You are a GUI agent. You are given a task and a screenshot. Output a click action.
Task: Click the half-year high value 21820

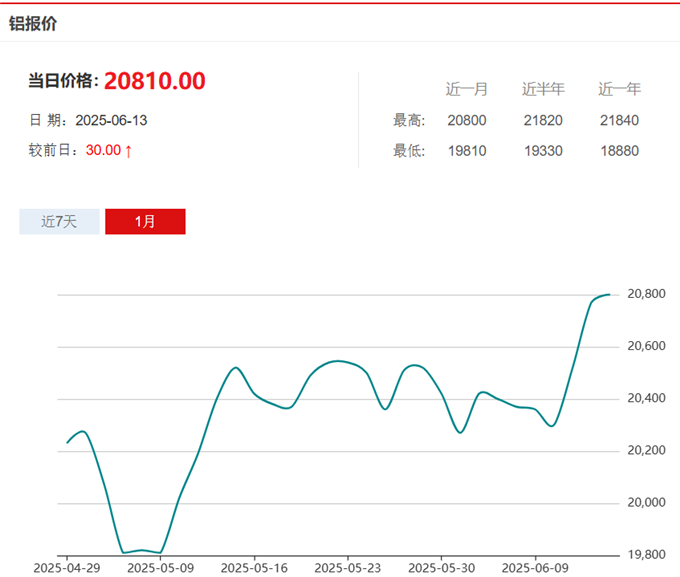(x=543, y=120)
